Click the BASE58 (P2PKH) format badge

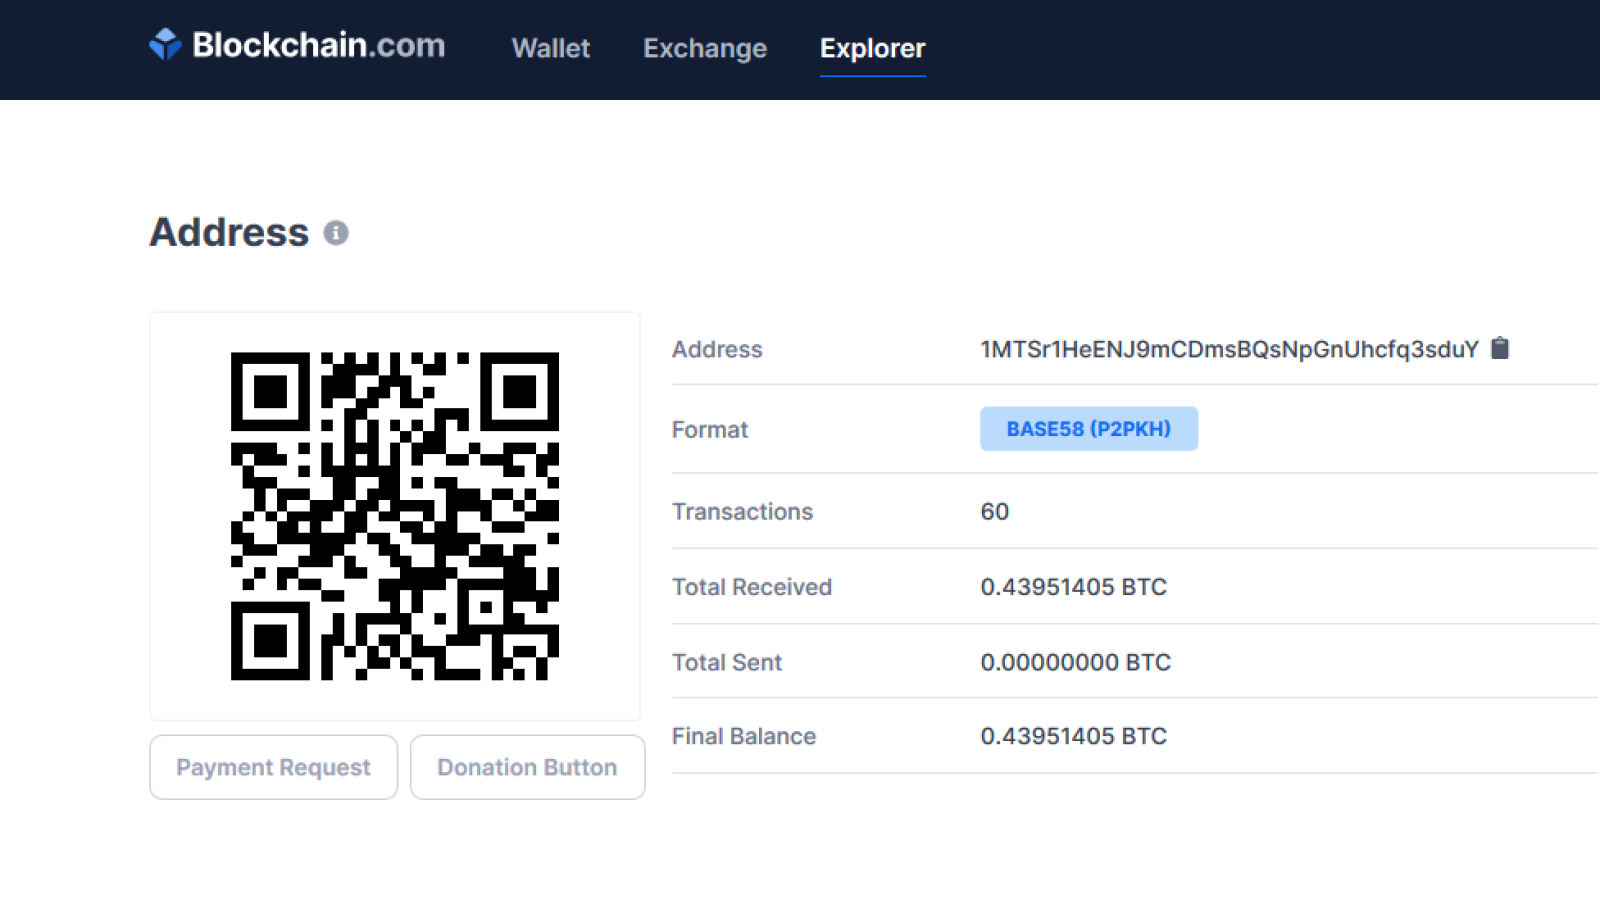tap(1089, 429)
